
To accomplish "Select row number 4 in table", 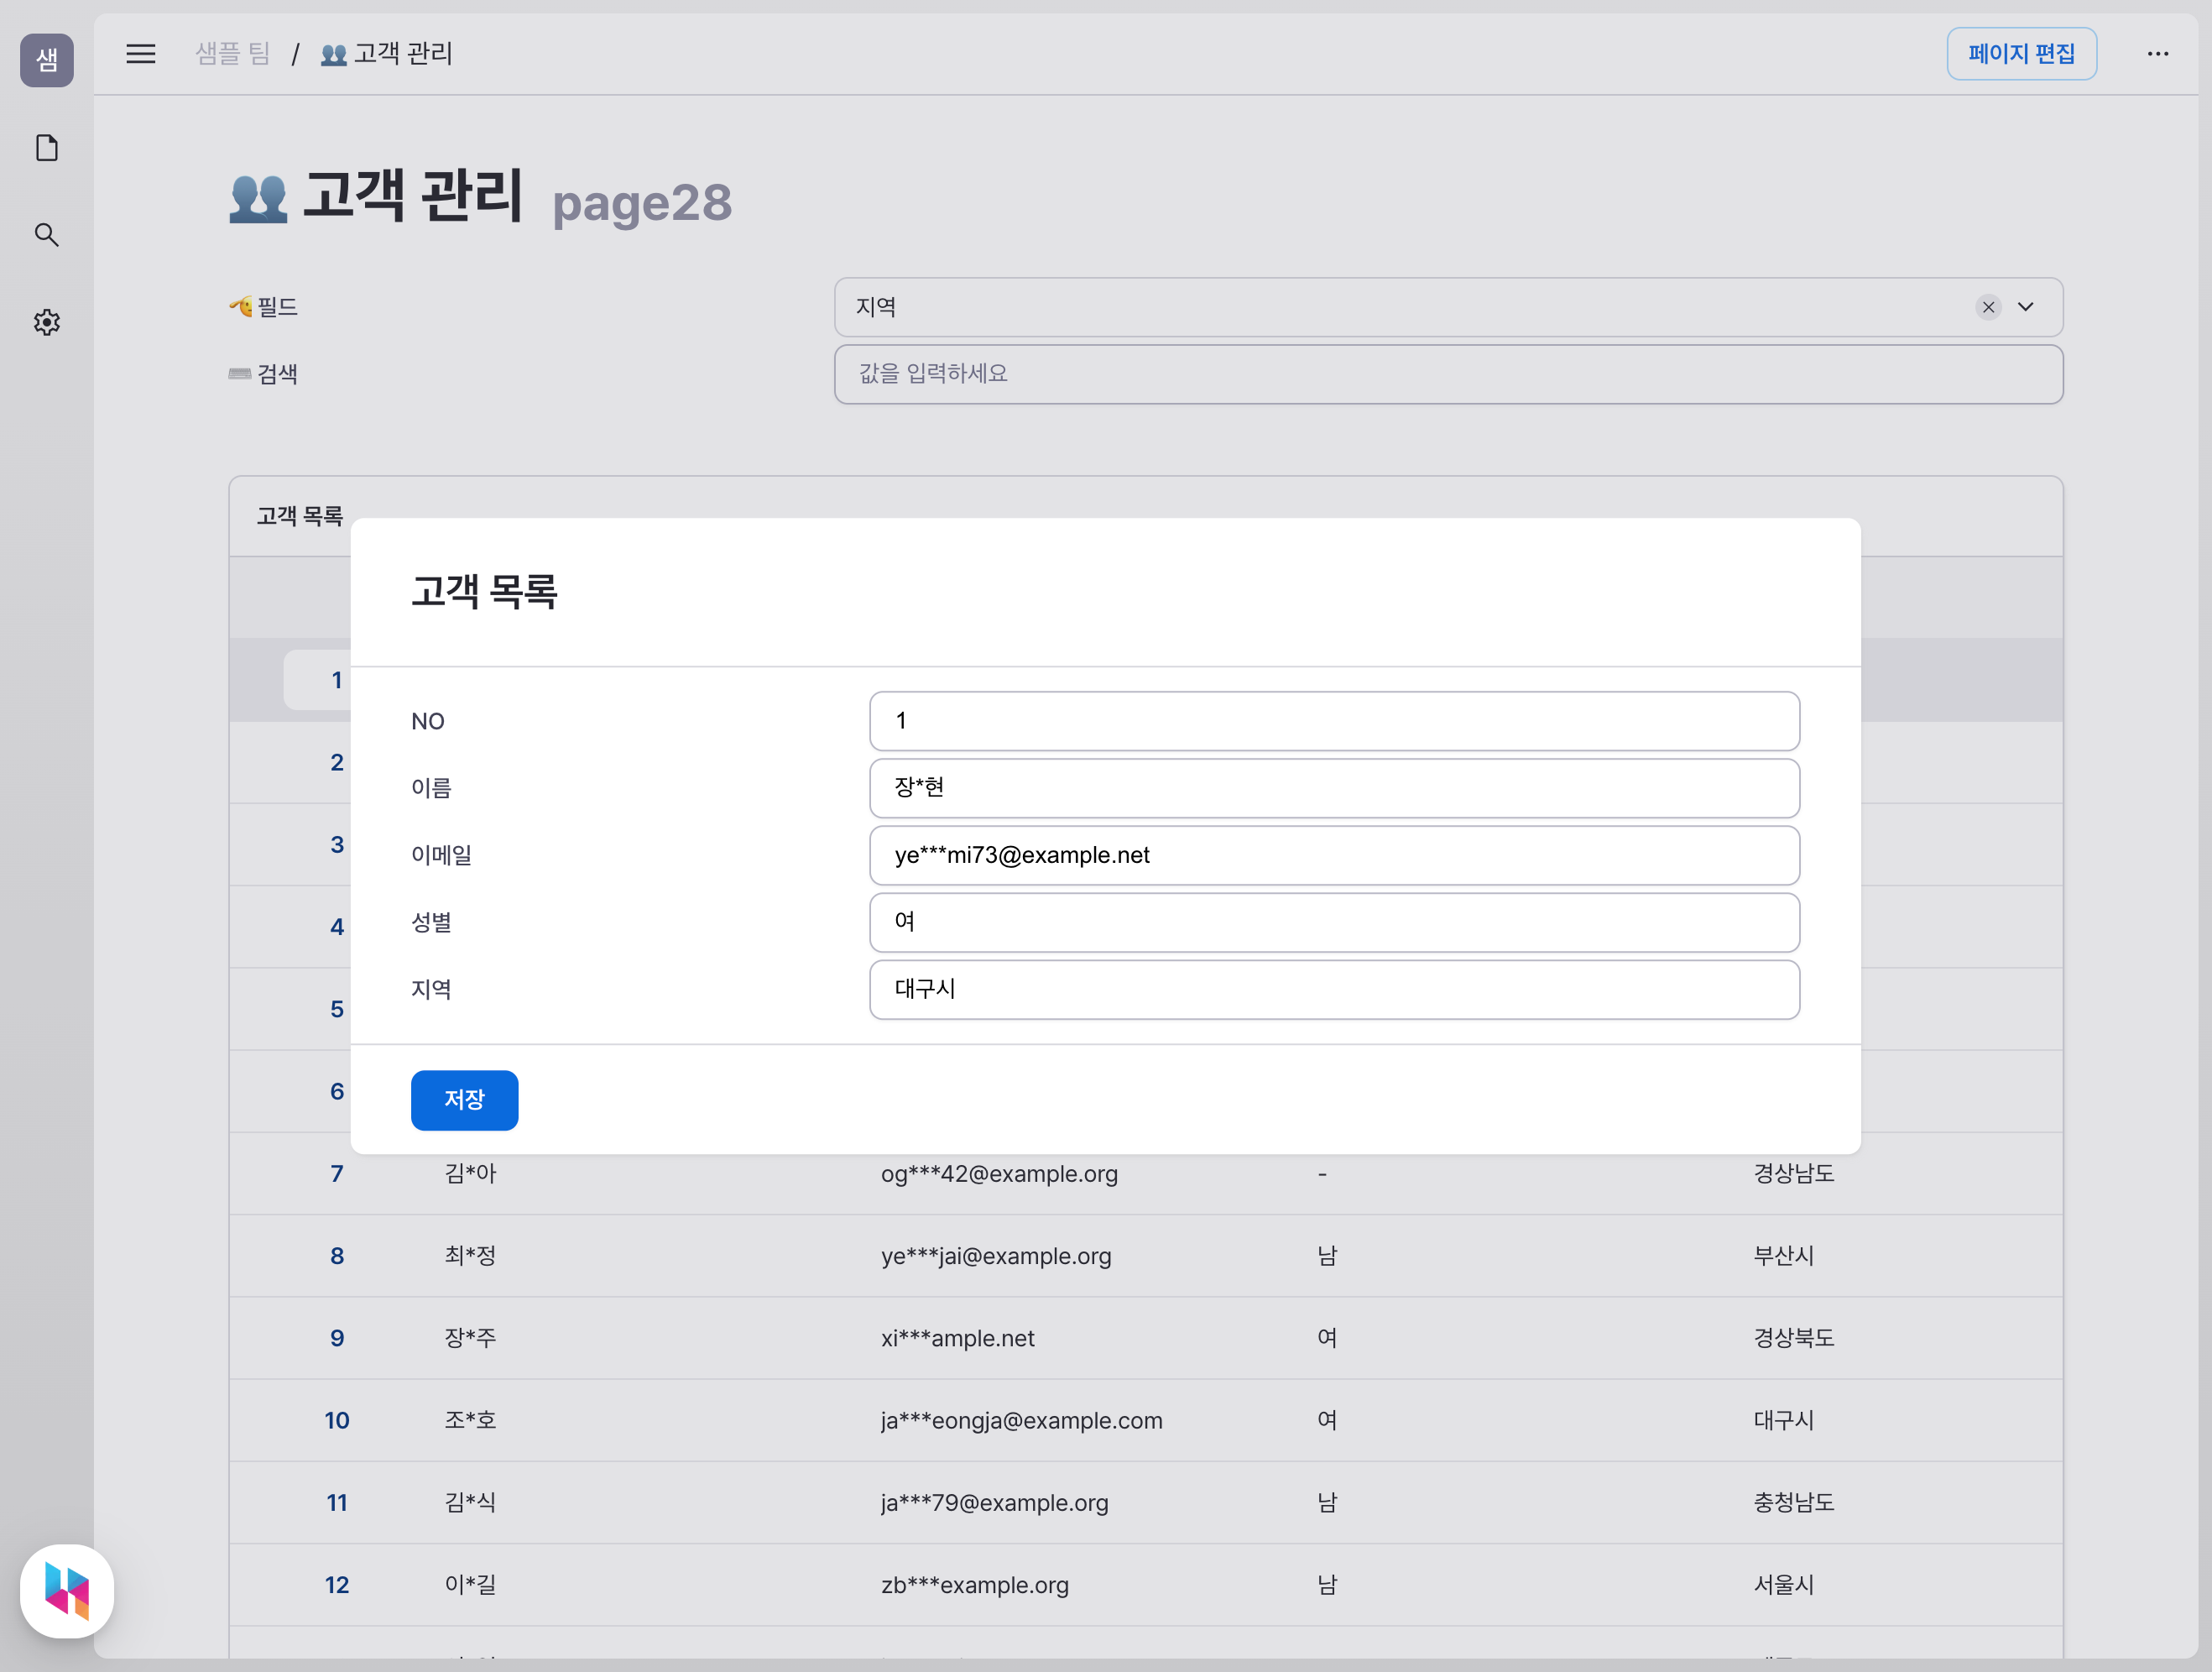I will tap(337, 927).
